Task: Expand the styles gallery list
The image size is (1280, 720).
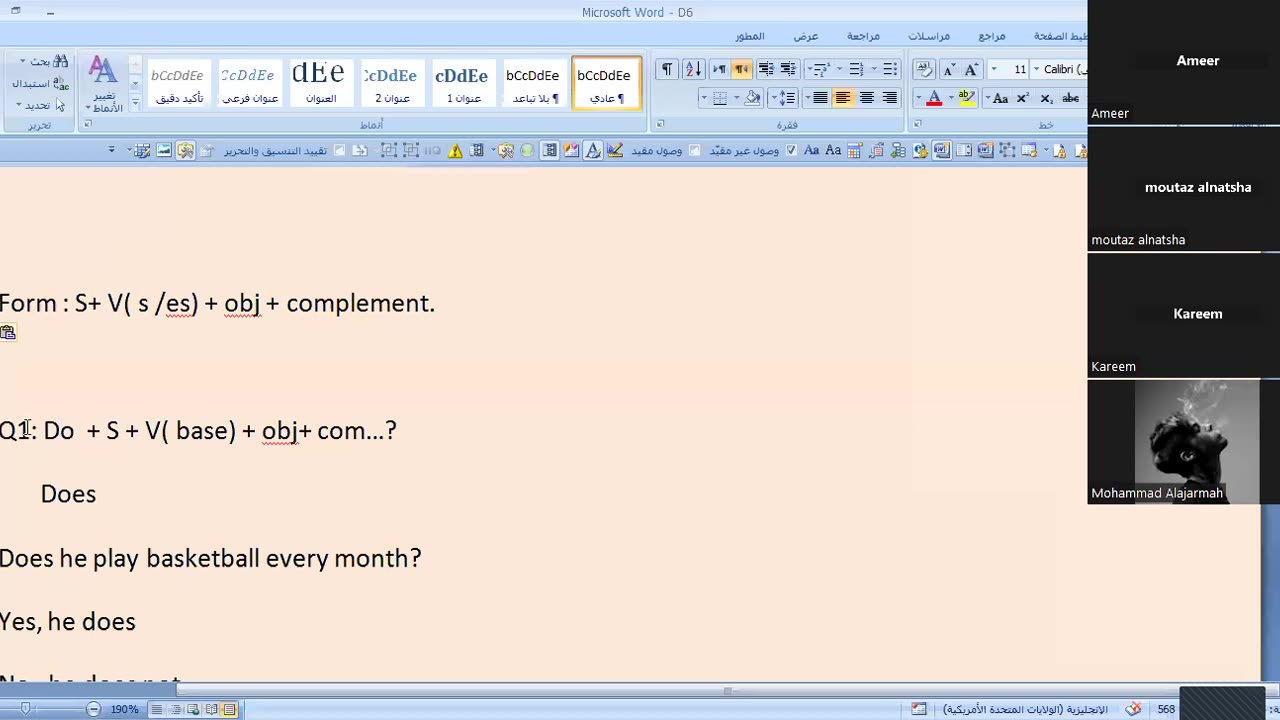Action: point(135,102)
